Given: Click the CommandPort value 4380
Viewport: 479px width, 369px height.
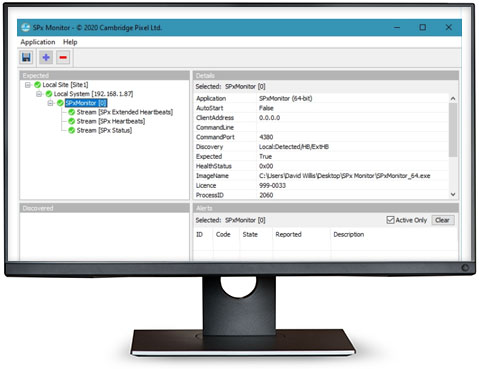Looking at the screenshot, I should [266, 137].
